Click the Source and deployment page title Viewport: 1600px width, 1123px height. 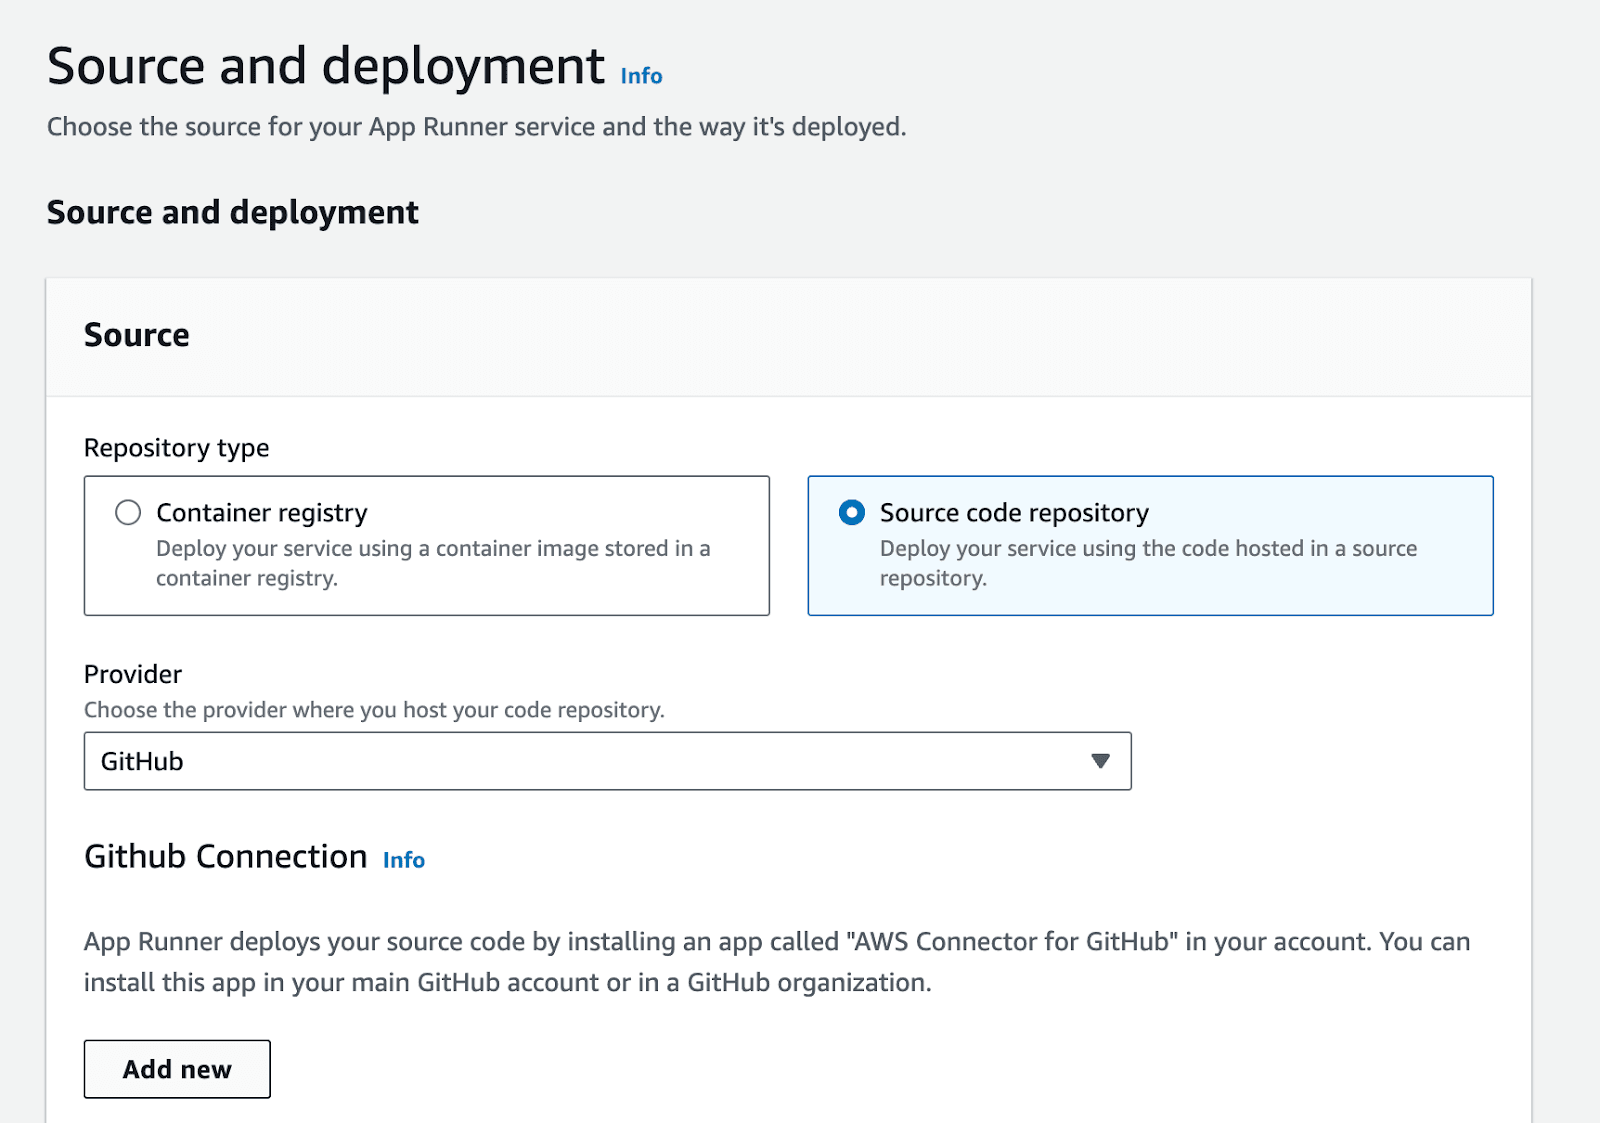[331, 65]
